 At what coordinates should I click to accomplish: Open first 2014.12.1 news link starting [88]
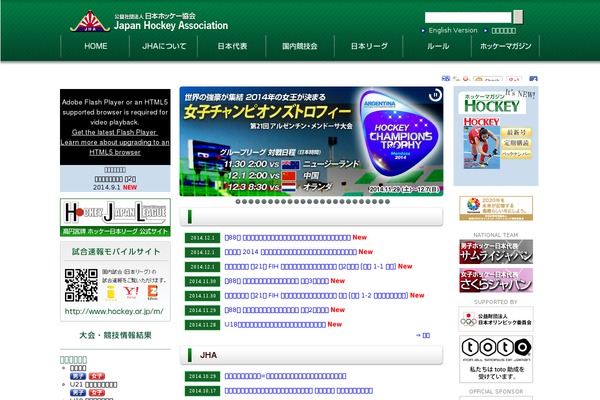pos(287,238)
